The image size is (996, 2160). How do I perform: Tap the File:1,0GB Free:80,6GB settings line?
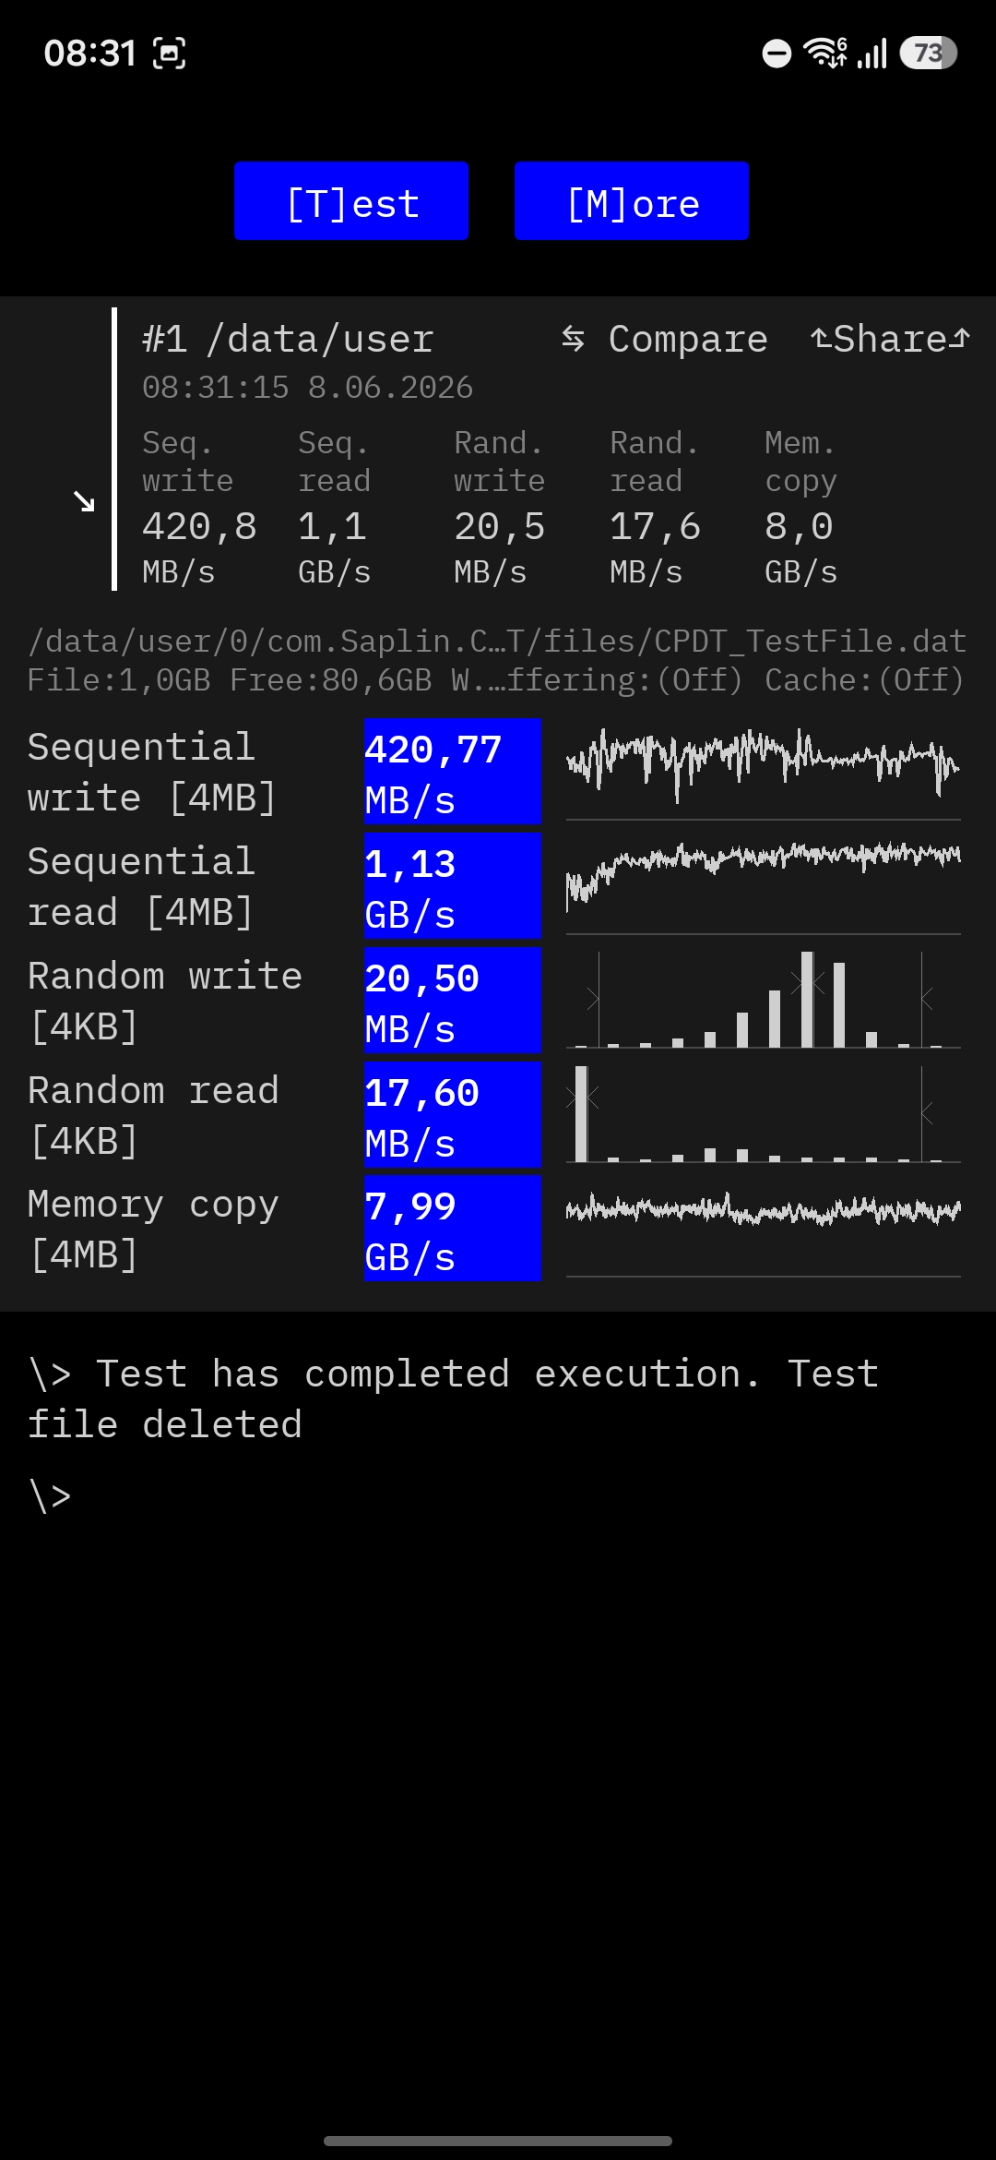tap(496, 680)
